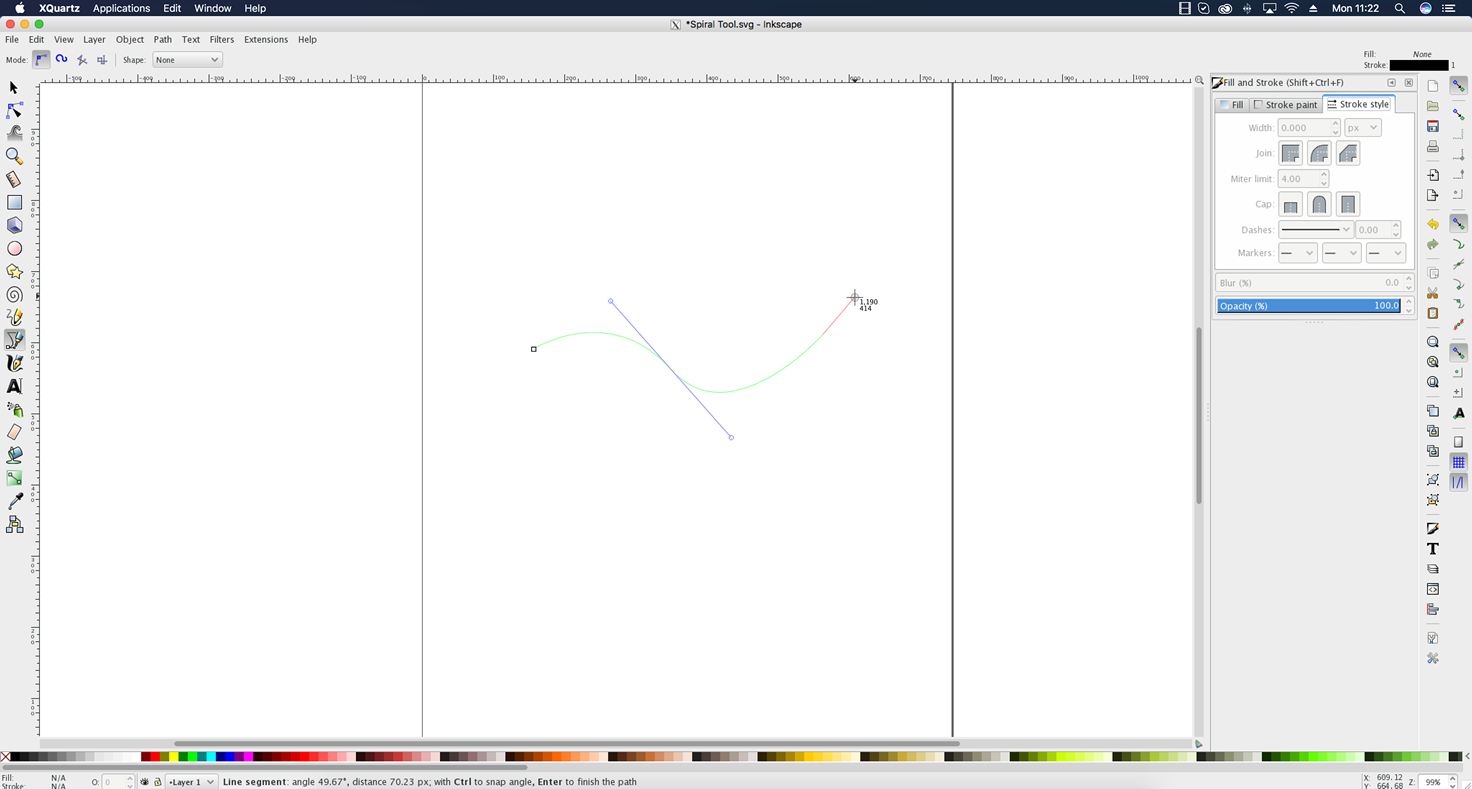Switch to Spiro path mode
The width and height of the screenshot is (1472, 789).
pyautogui.click(x=62, y=60)
